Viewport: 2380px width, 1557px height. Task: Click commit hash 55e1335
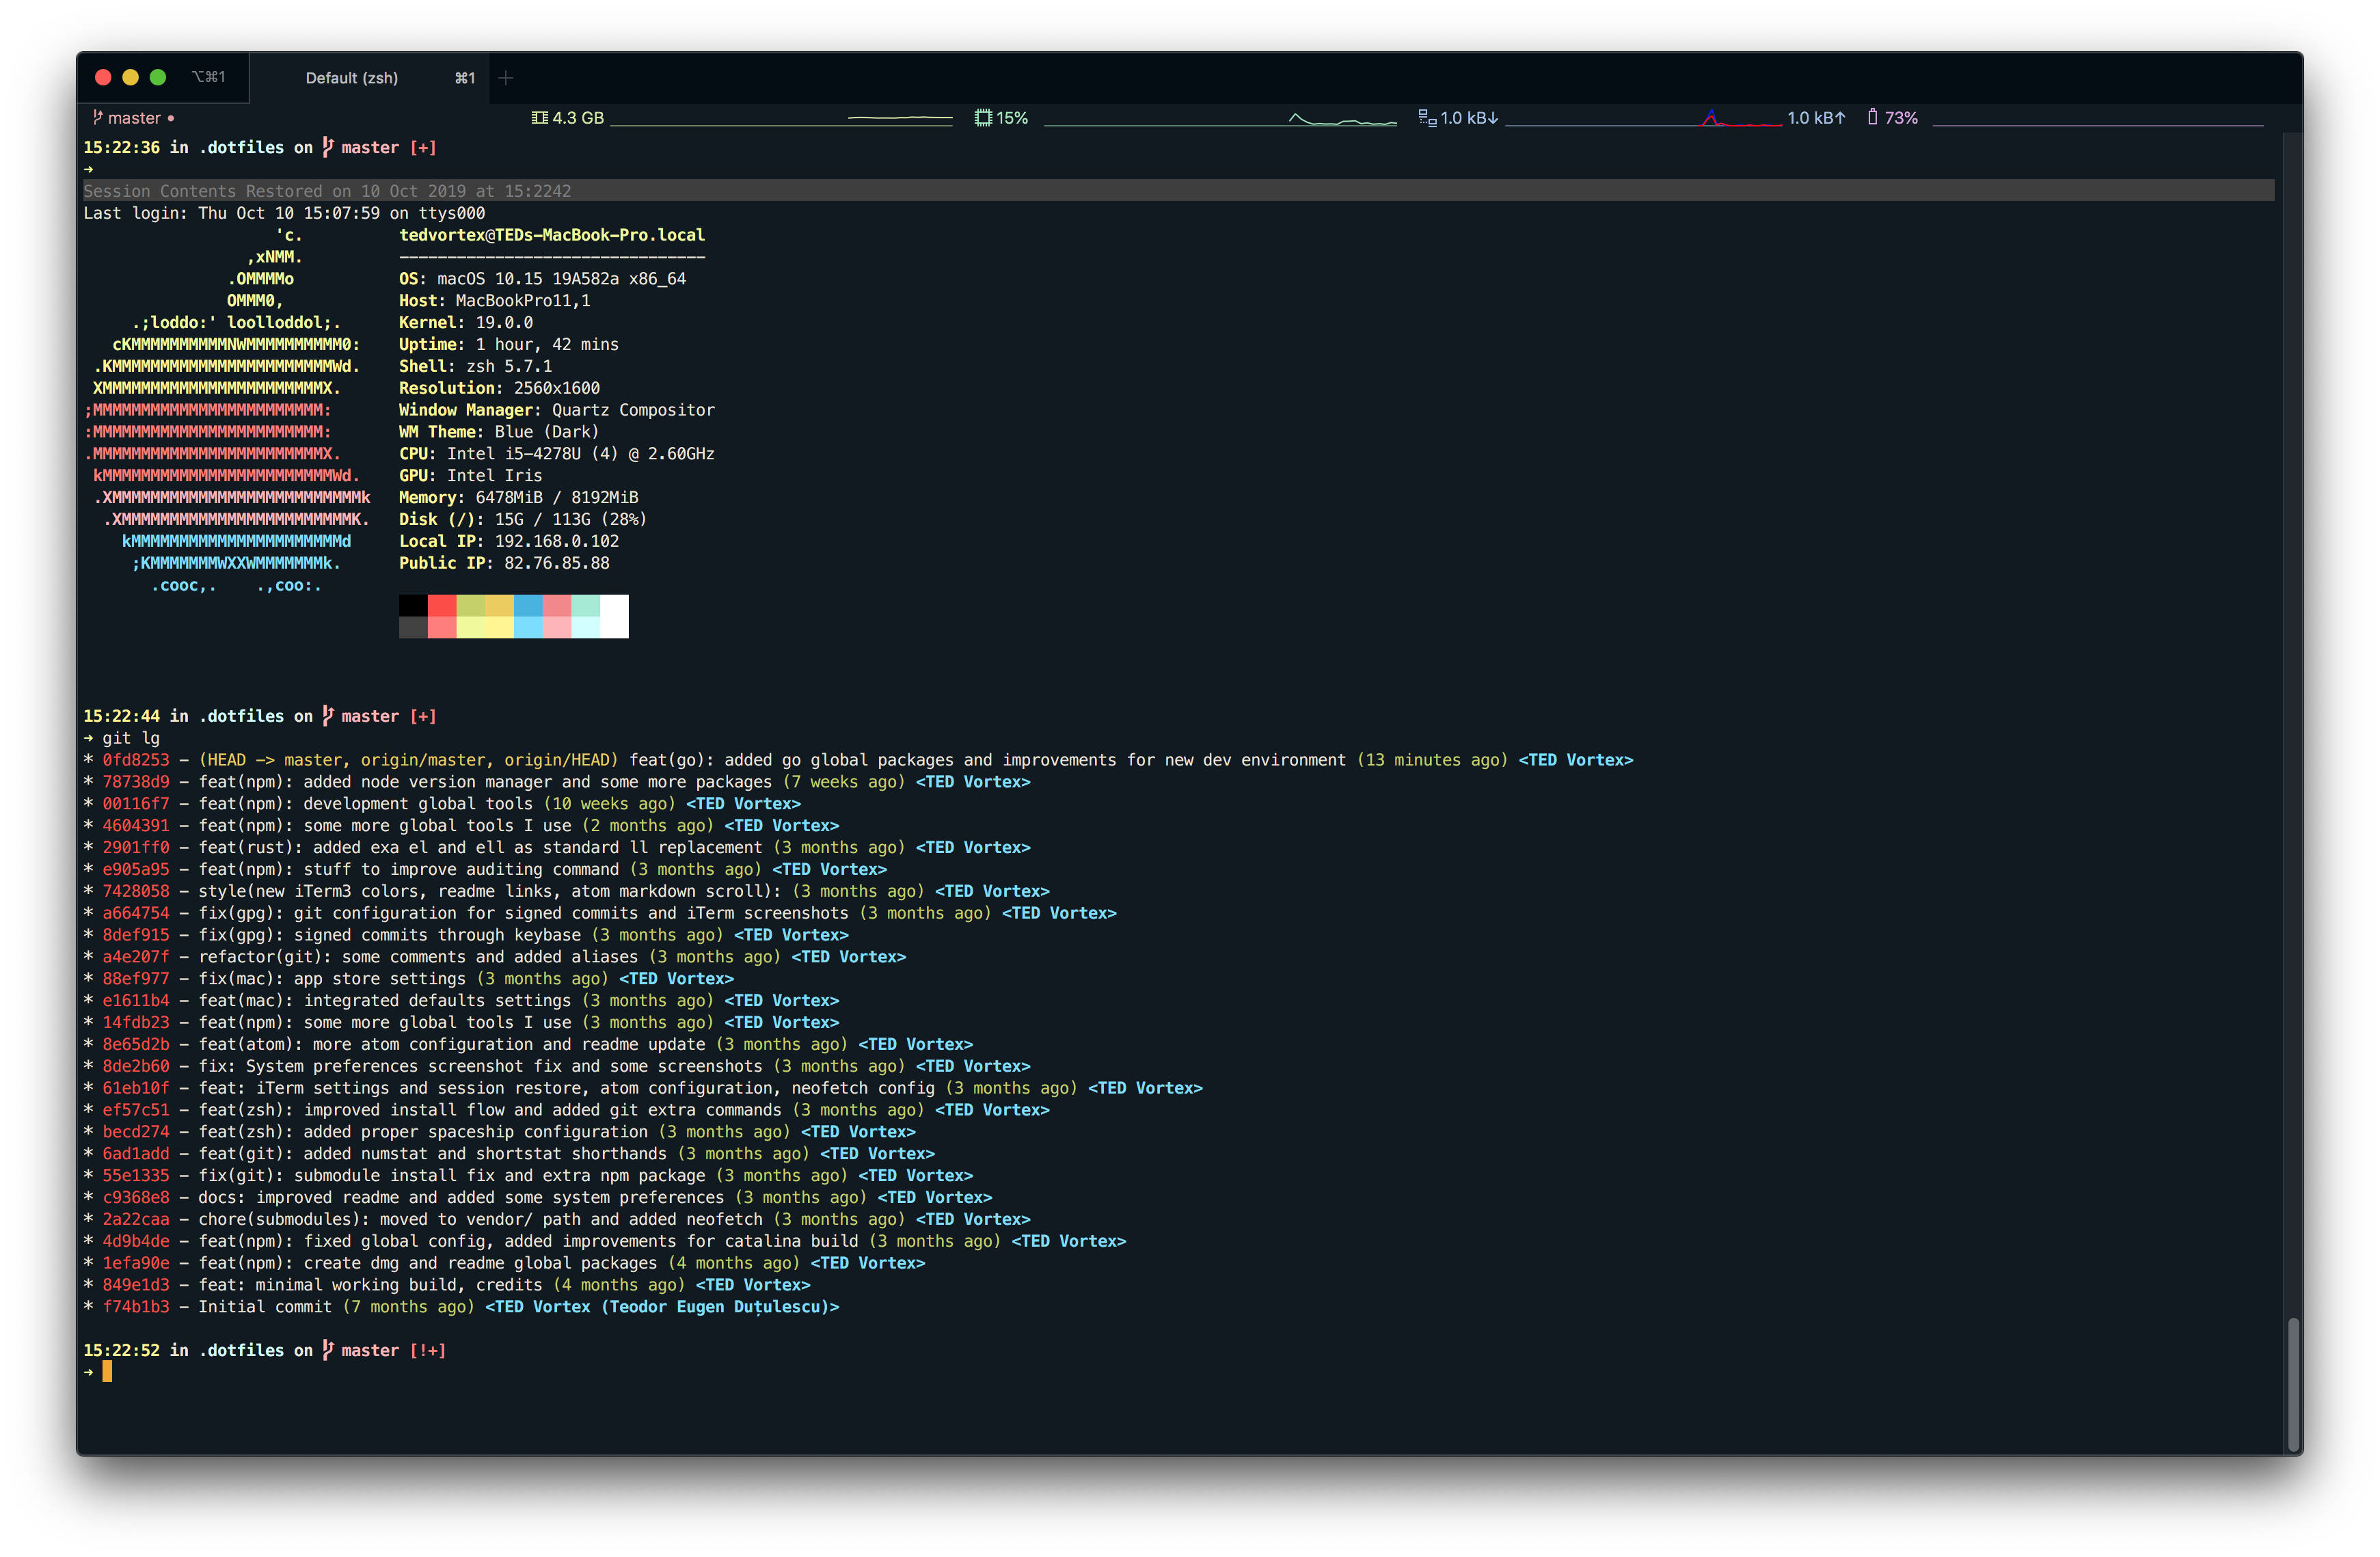pyautogui.click(x=136, y=1176)
